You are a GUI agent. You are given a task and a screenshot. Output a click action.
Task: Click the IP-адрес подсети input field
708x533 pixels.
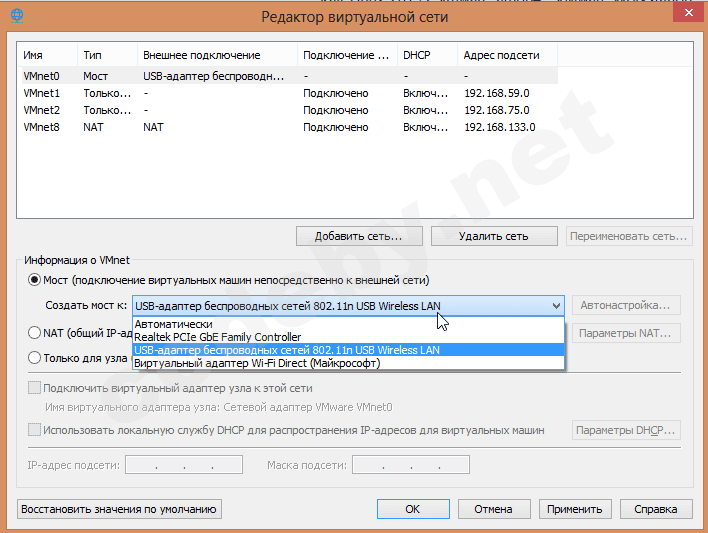184,465
